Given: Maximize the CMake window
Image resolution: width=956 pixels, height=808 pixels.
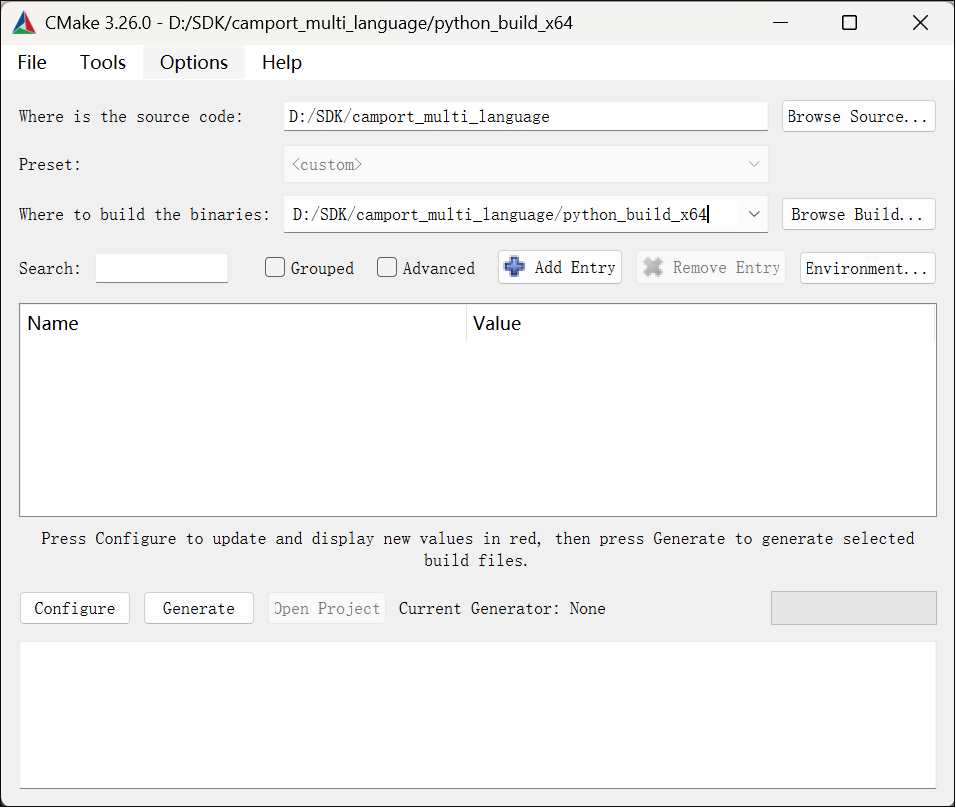Looking at the screenshot, I should coord(849,23).
